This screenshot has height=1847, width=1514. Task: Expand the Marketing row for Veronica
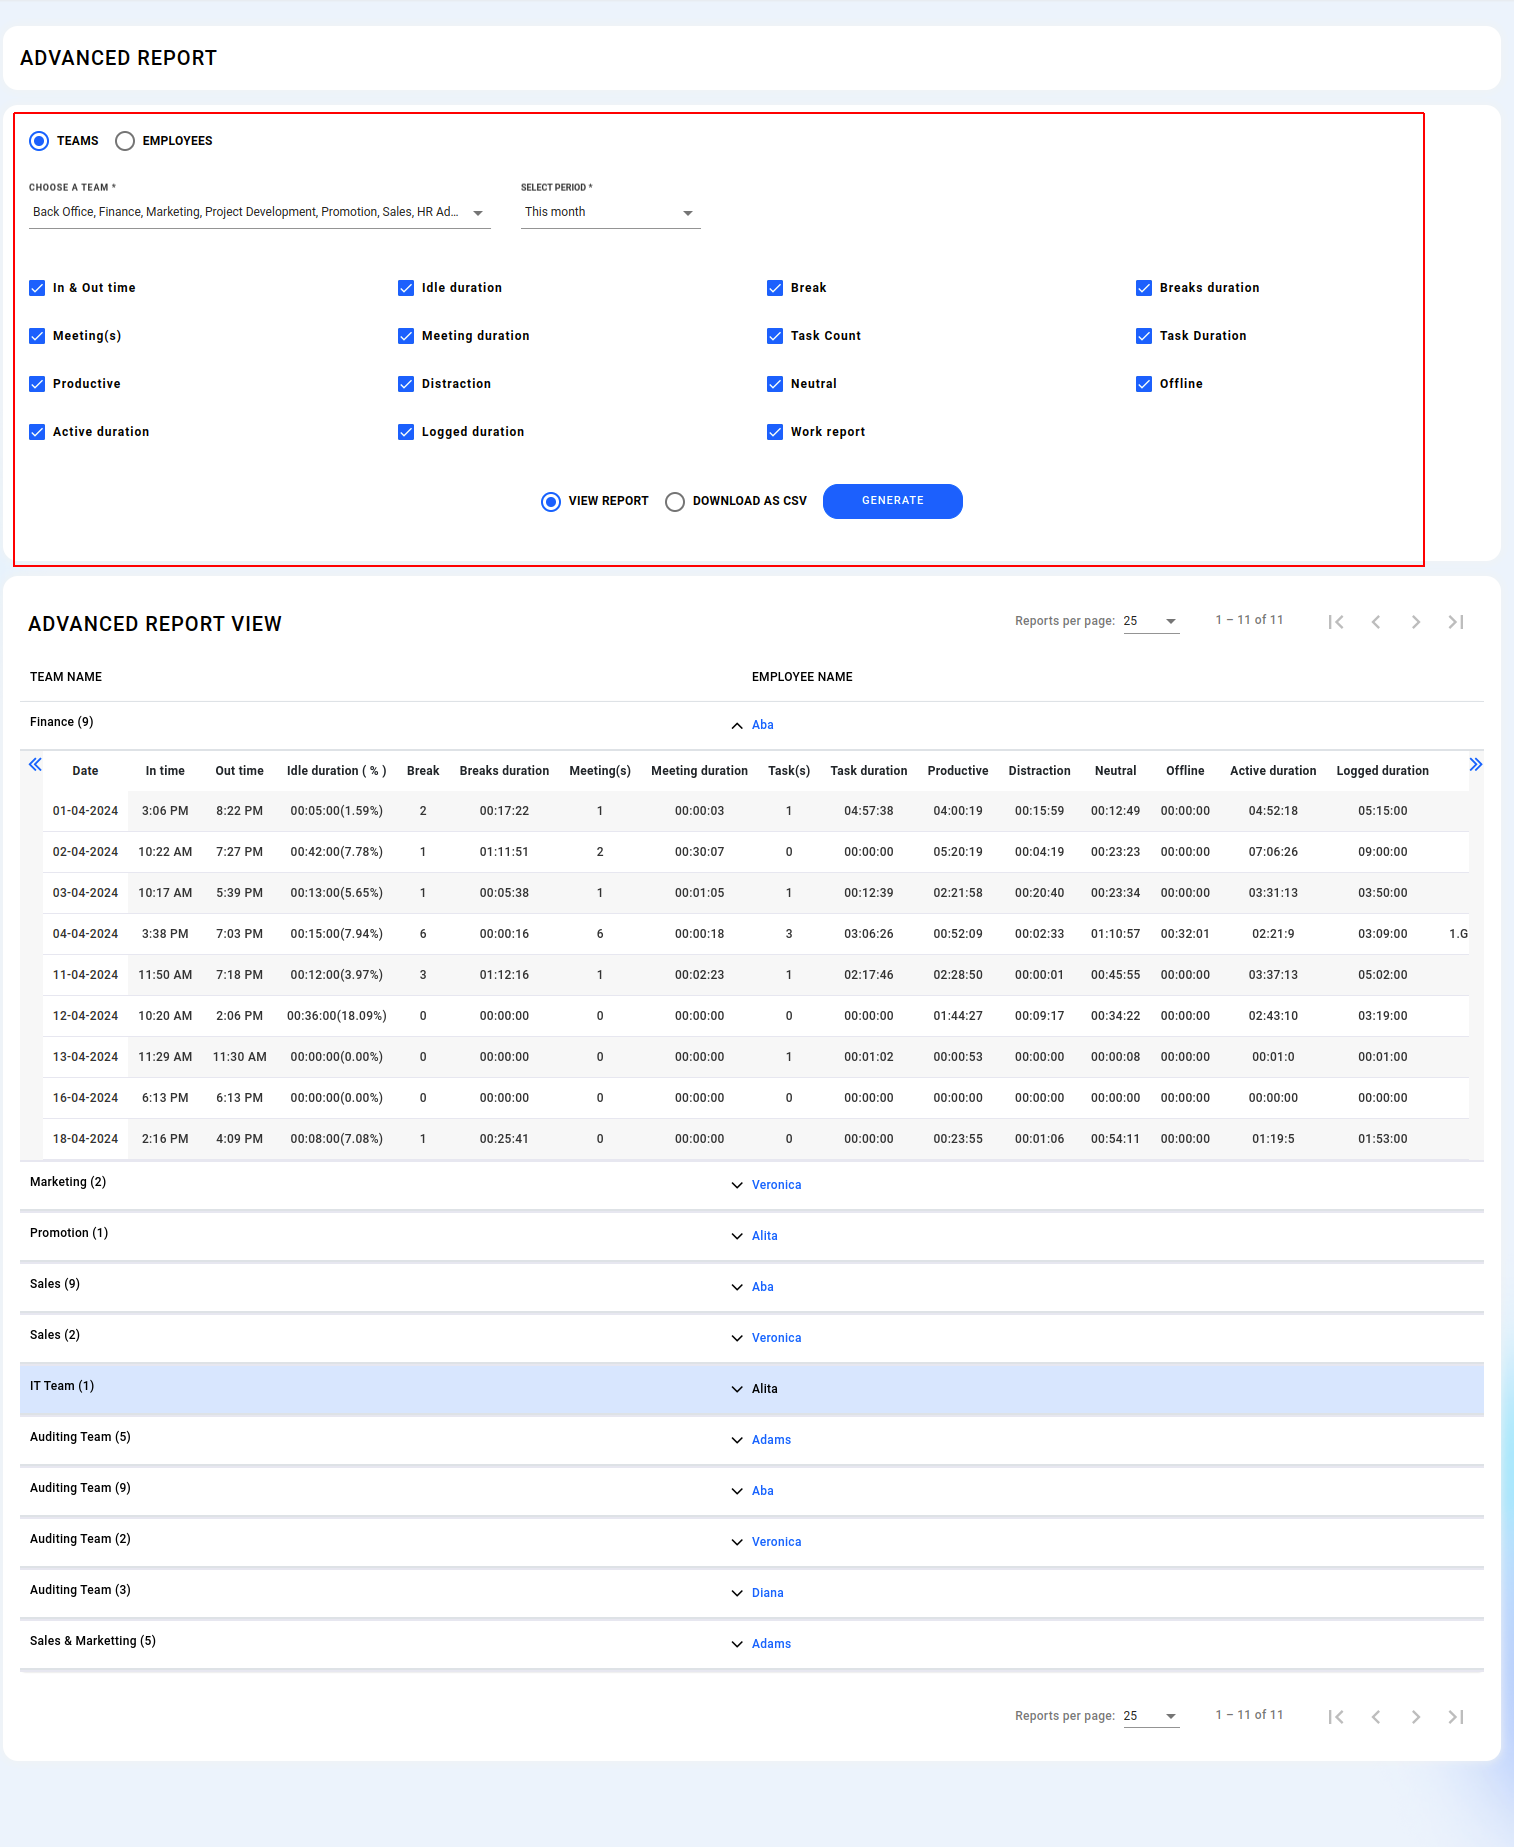click(x=737, y=1185)
